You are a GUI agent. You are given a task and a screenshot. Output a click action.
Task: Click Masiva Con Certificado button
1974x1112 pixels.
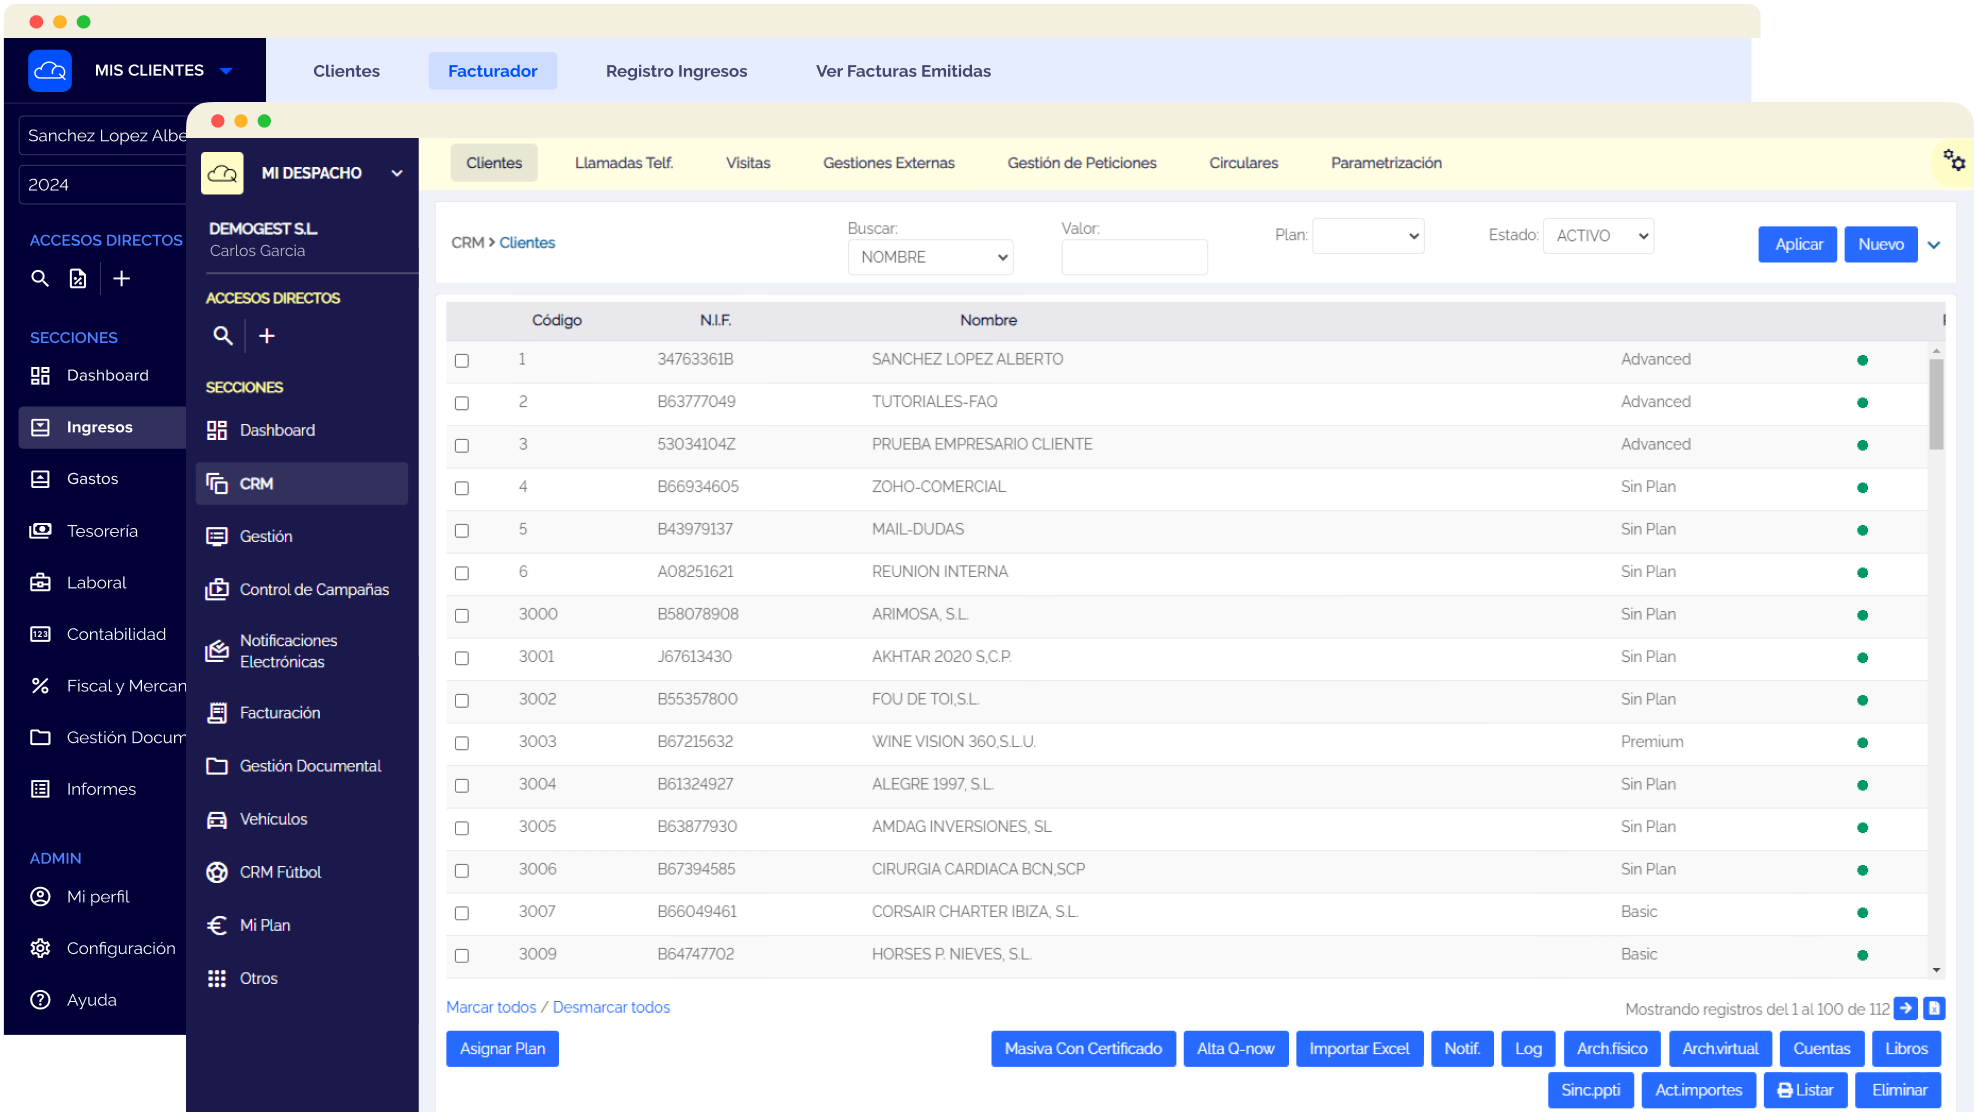[1083, 1049]
